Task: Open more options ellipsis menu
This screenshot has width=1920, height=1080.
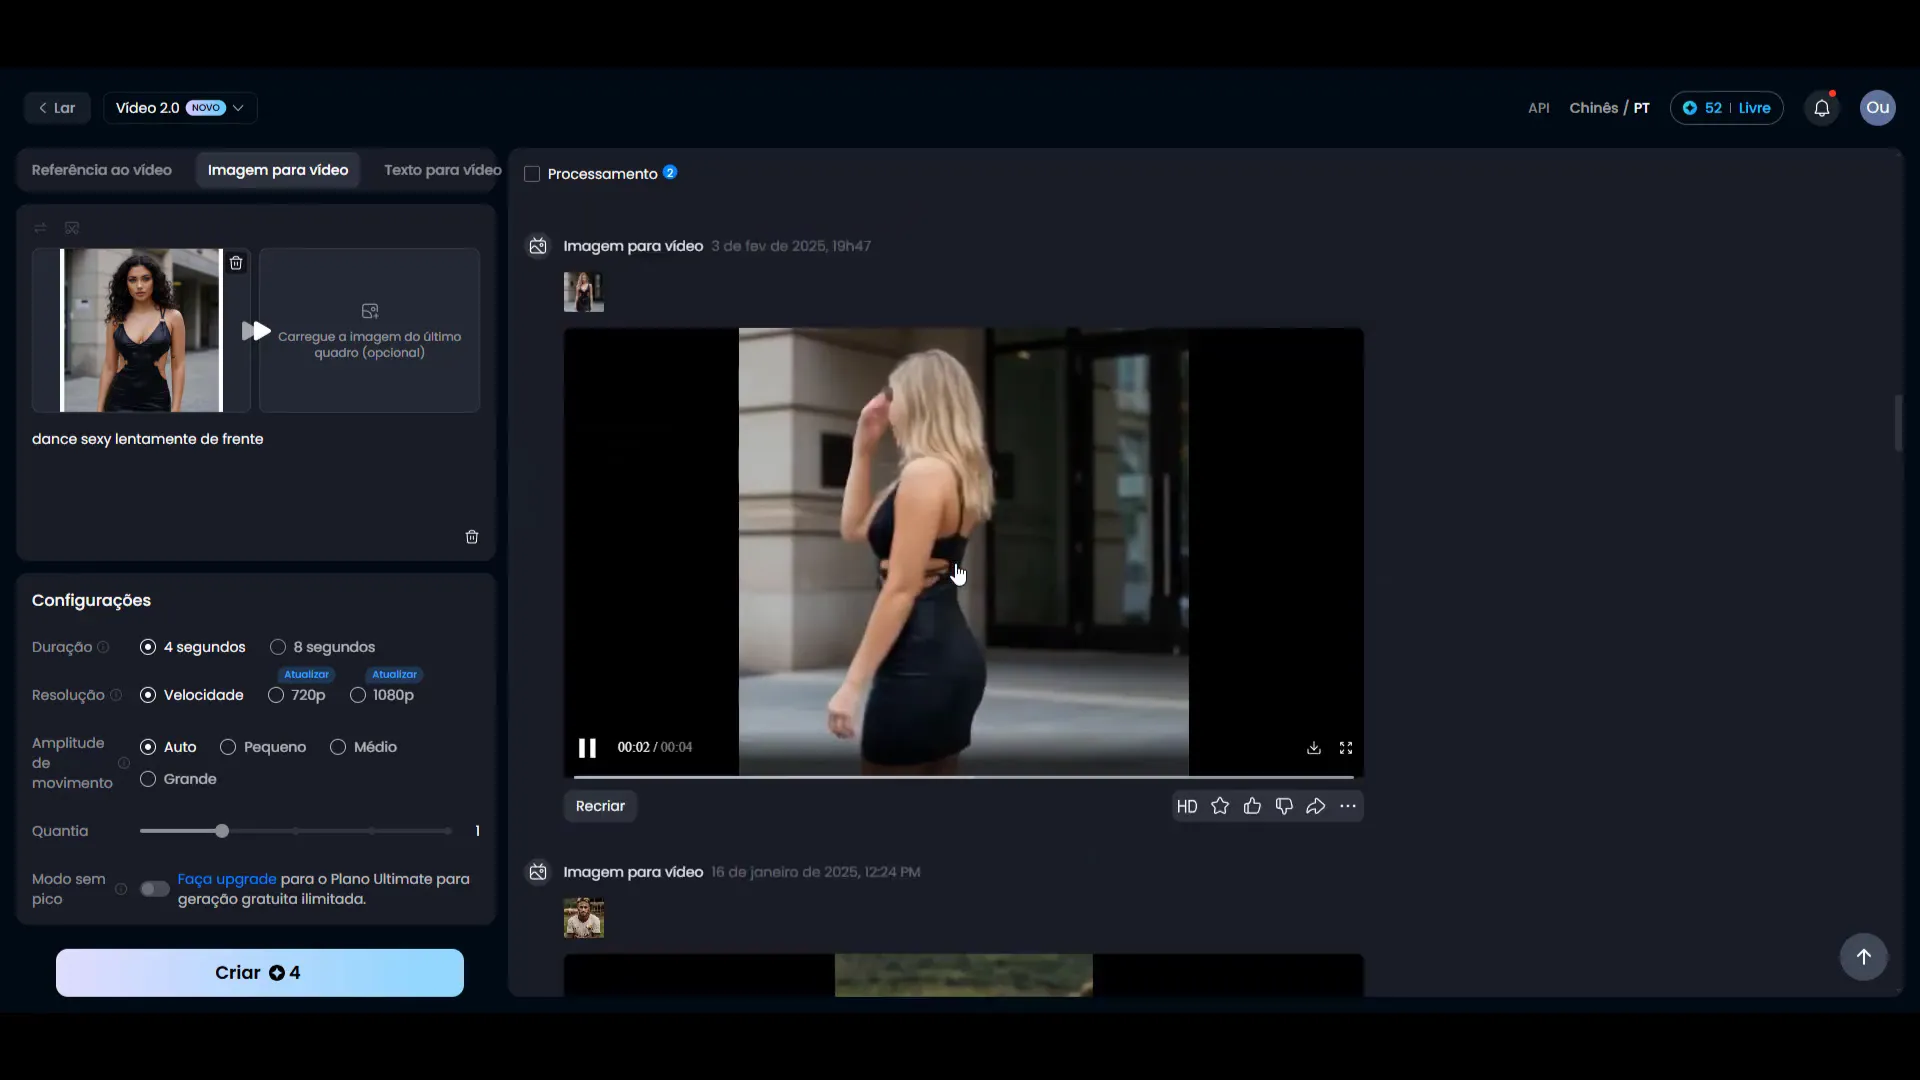Action: (1348, 806)
